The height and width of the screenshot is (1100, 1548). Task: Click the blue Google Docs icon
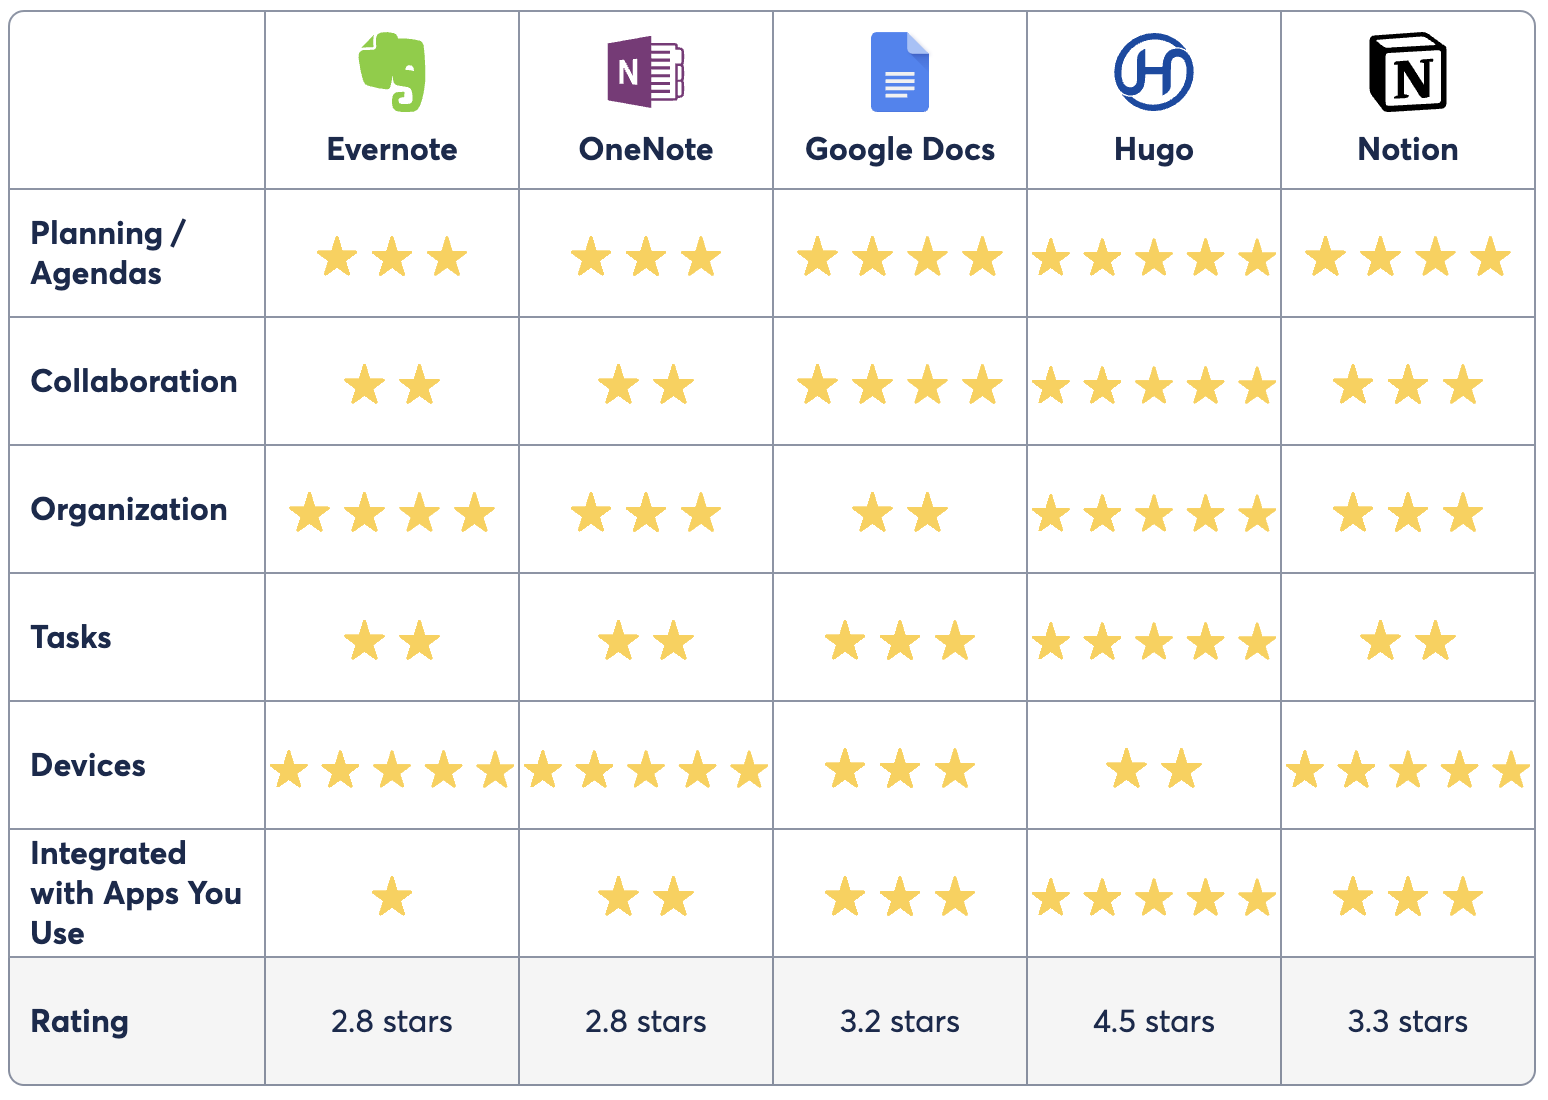pos(900,72)
